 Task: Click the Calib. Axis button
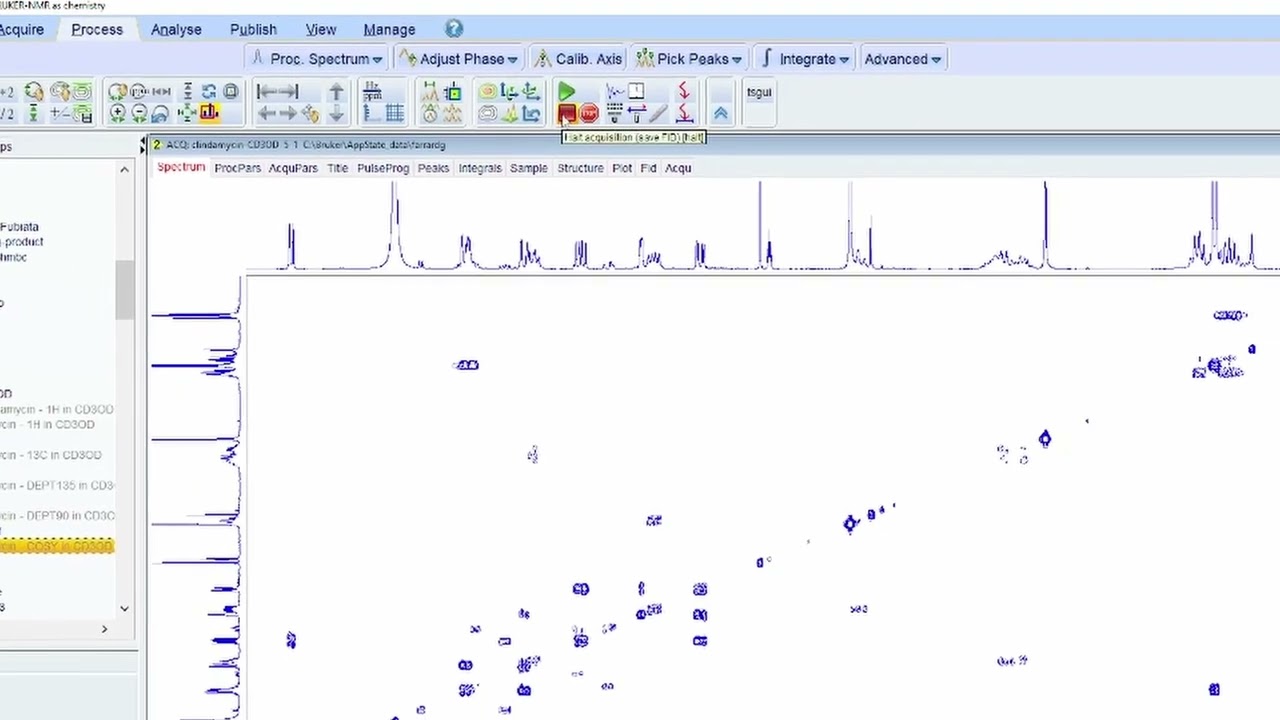pyautogui.click(x=578, y=59)
